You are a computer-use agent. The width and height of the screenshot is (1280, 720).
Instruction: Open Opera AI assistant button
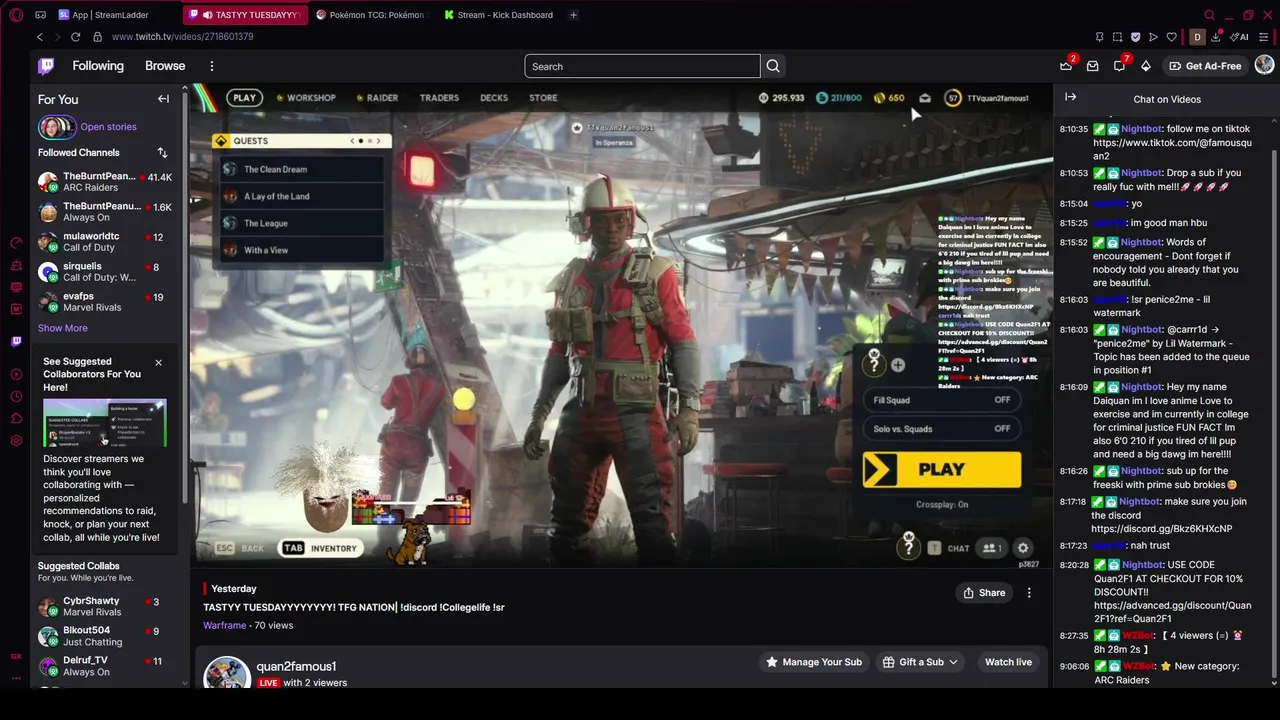tap(1240, 37)
